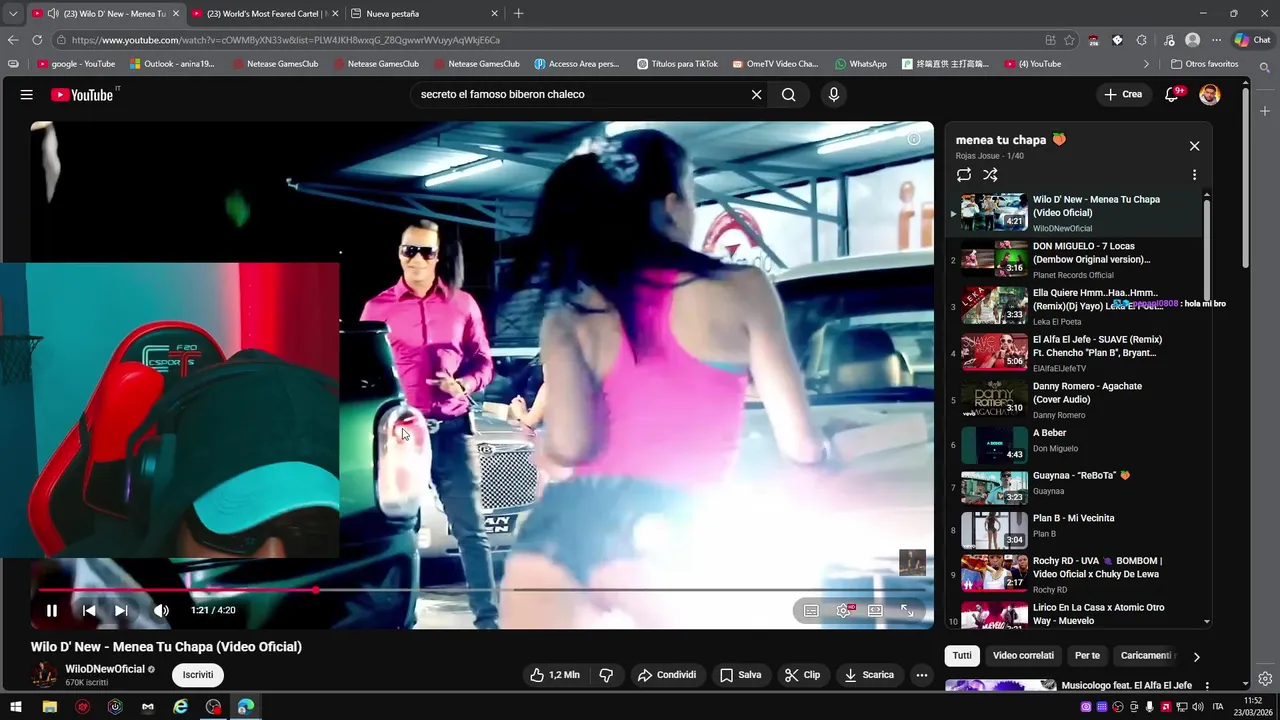Toggle playlist shuffle
The image size is (1280, 720).
(990, 175)
